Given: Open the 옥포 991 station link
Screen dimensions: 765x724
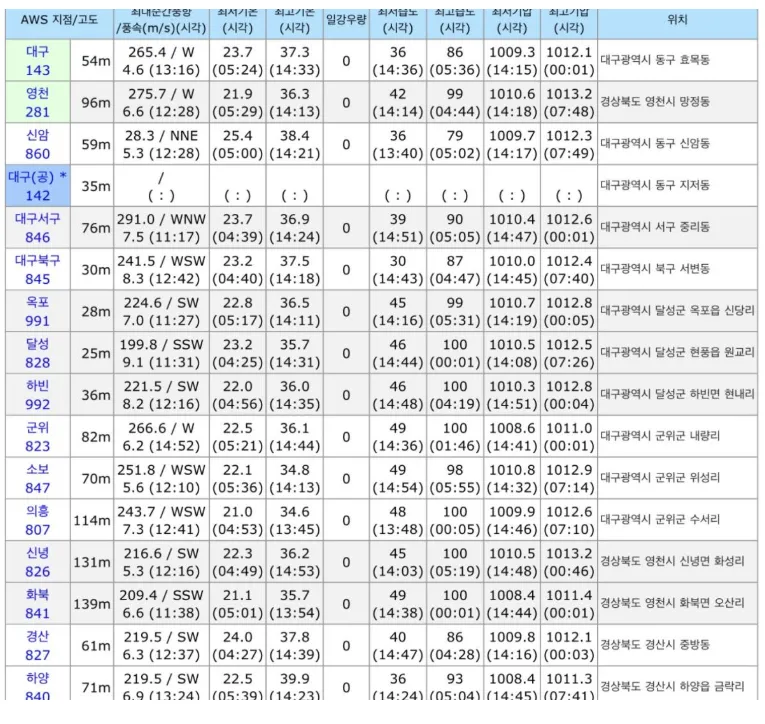Looking at the screenshot, I should pyautogui.click(x=38, y=311).
